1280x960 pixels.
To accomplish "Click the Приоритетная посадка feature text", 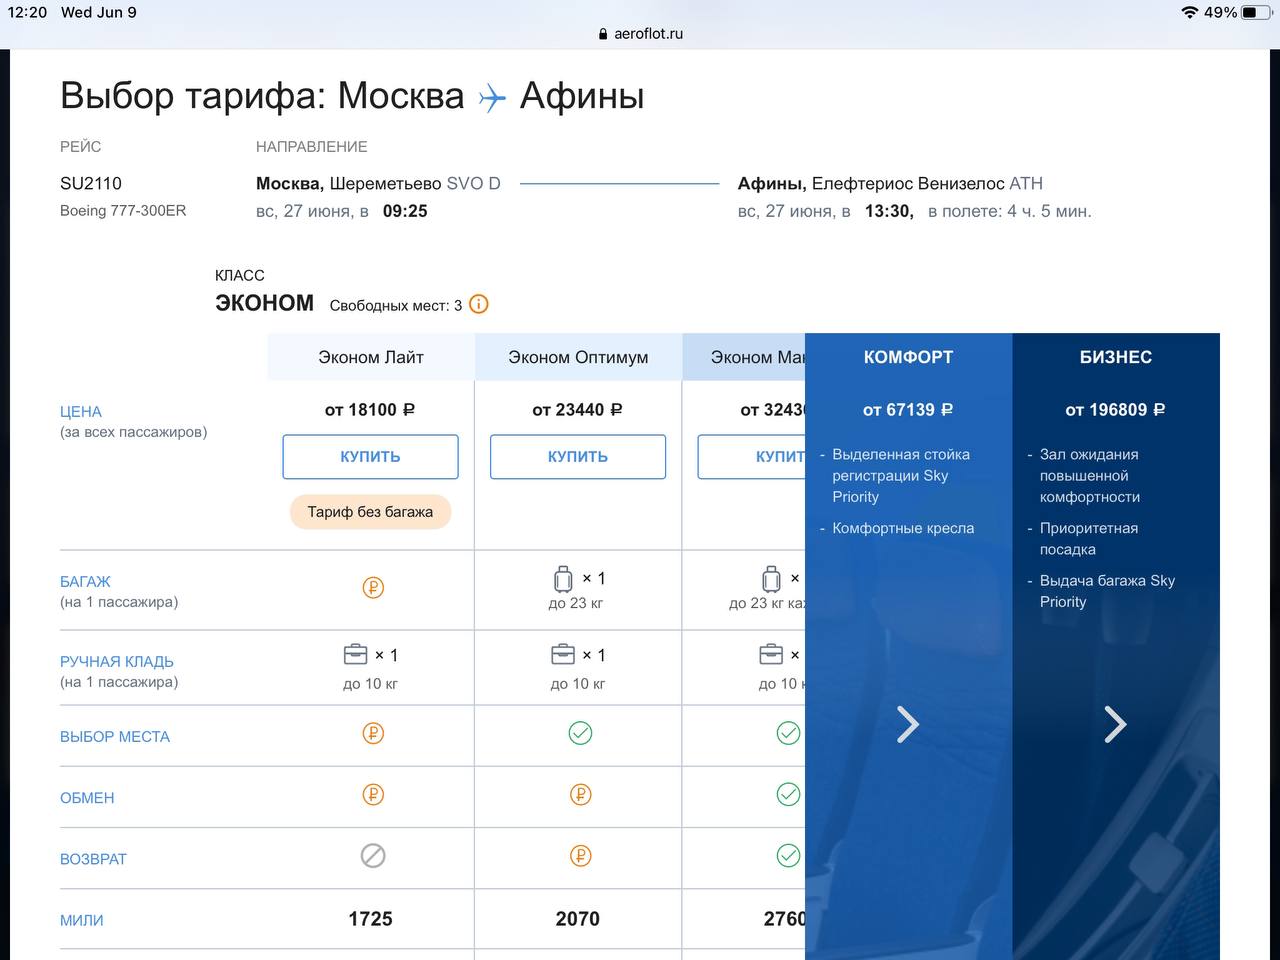I will 1089,539.
